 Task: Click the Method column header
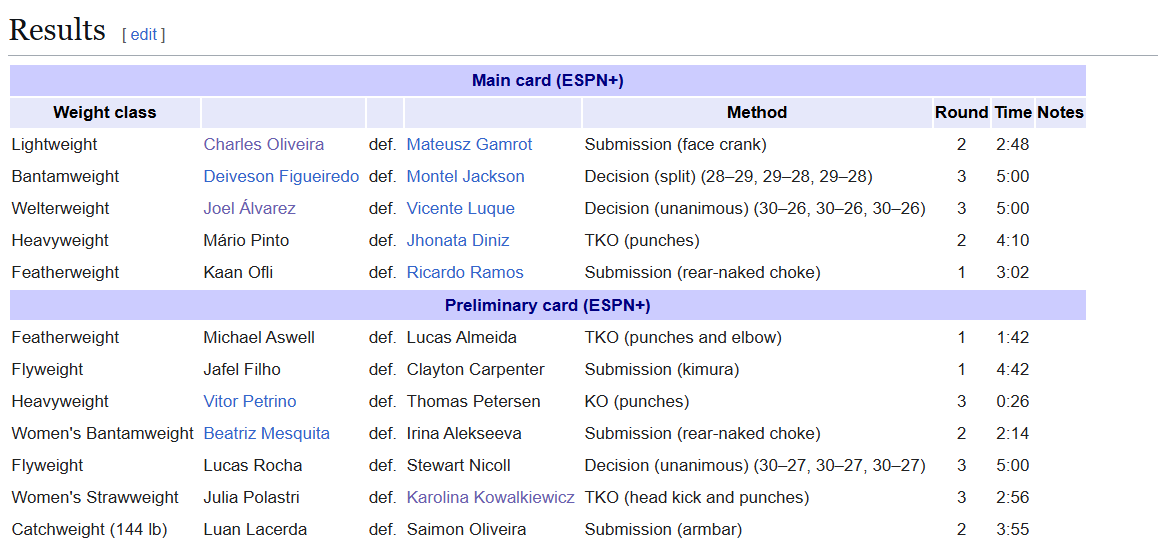click(x=756, y=112)
